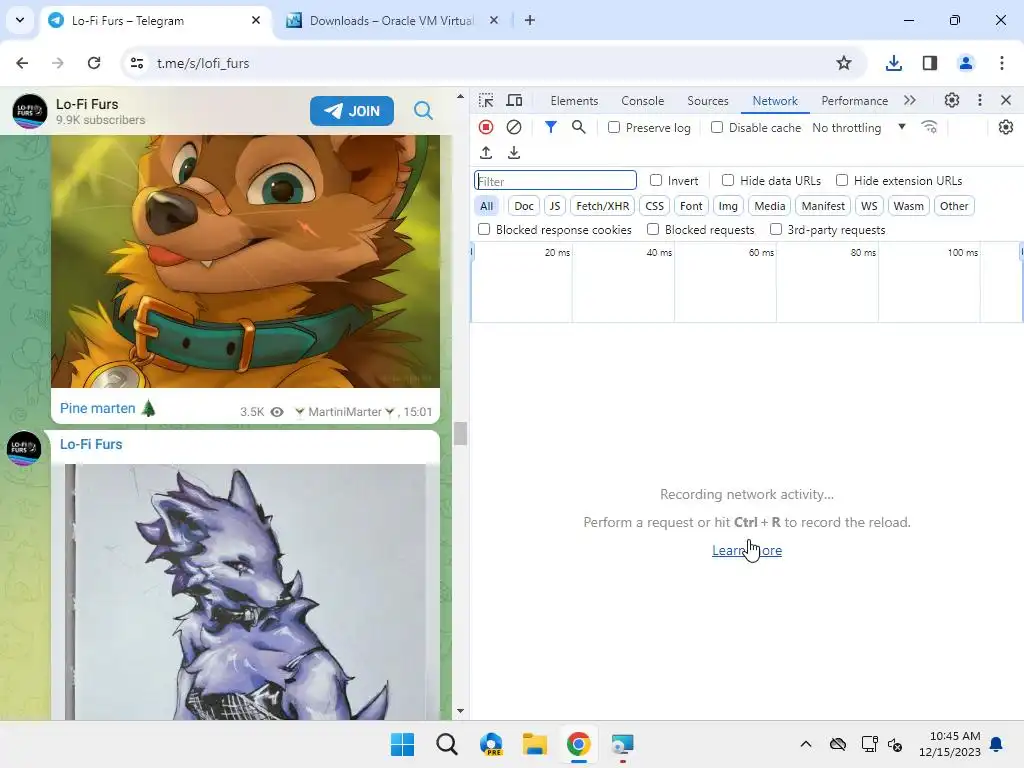The image size is (1024, 768).
Task: Select the Network tab
Action: pyautogui.click(x=775, y=101)
